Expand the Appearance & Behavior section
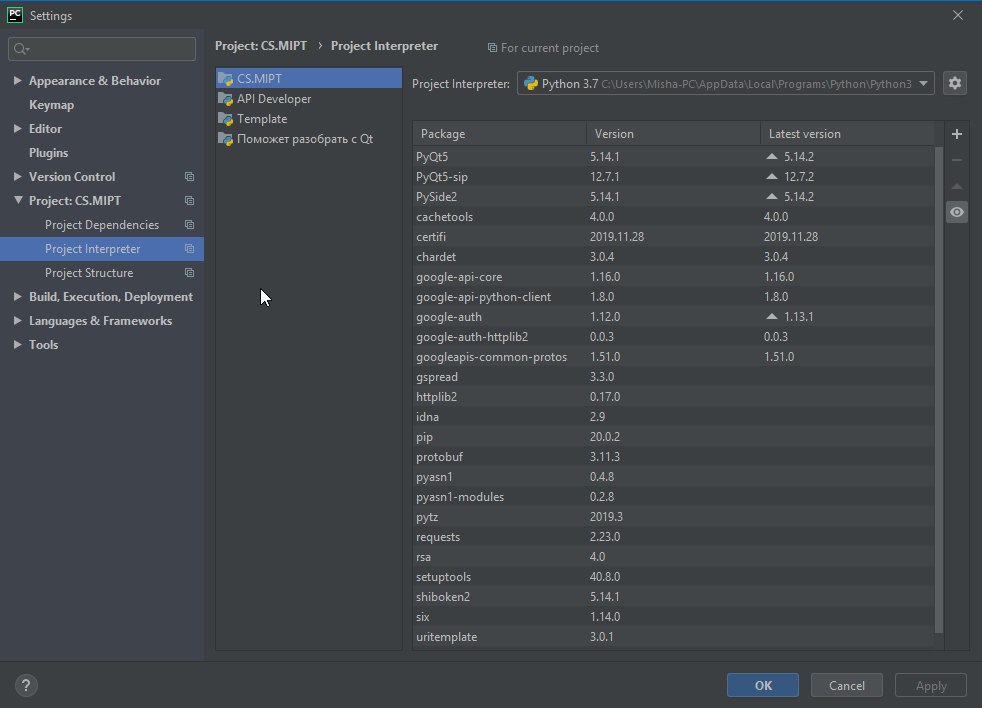The image size is (982, 708). [x=18, y=80]
